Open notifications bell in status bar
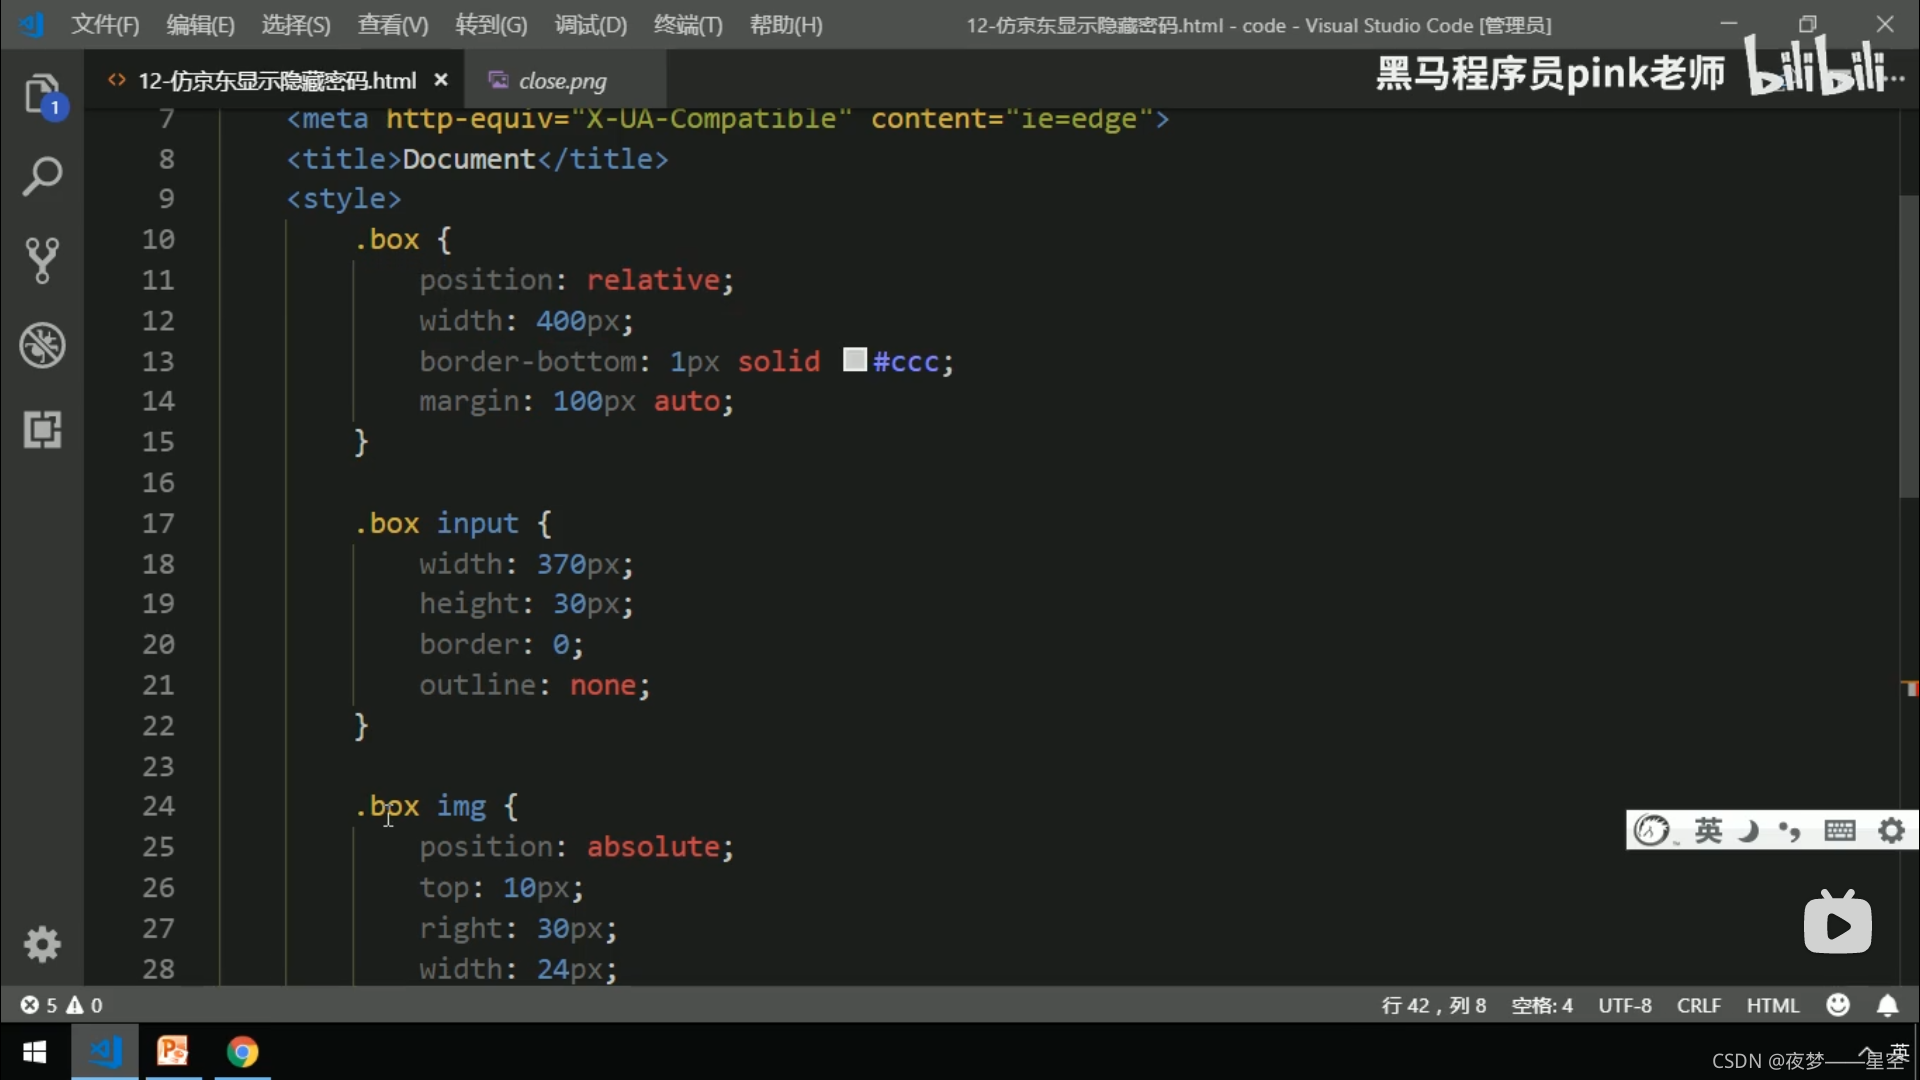Screen dimensions: 1920x1080 pos(1887,1005)
